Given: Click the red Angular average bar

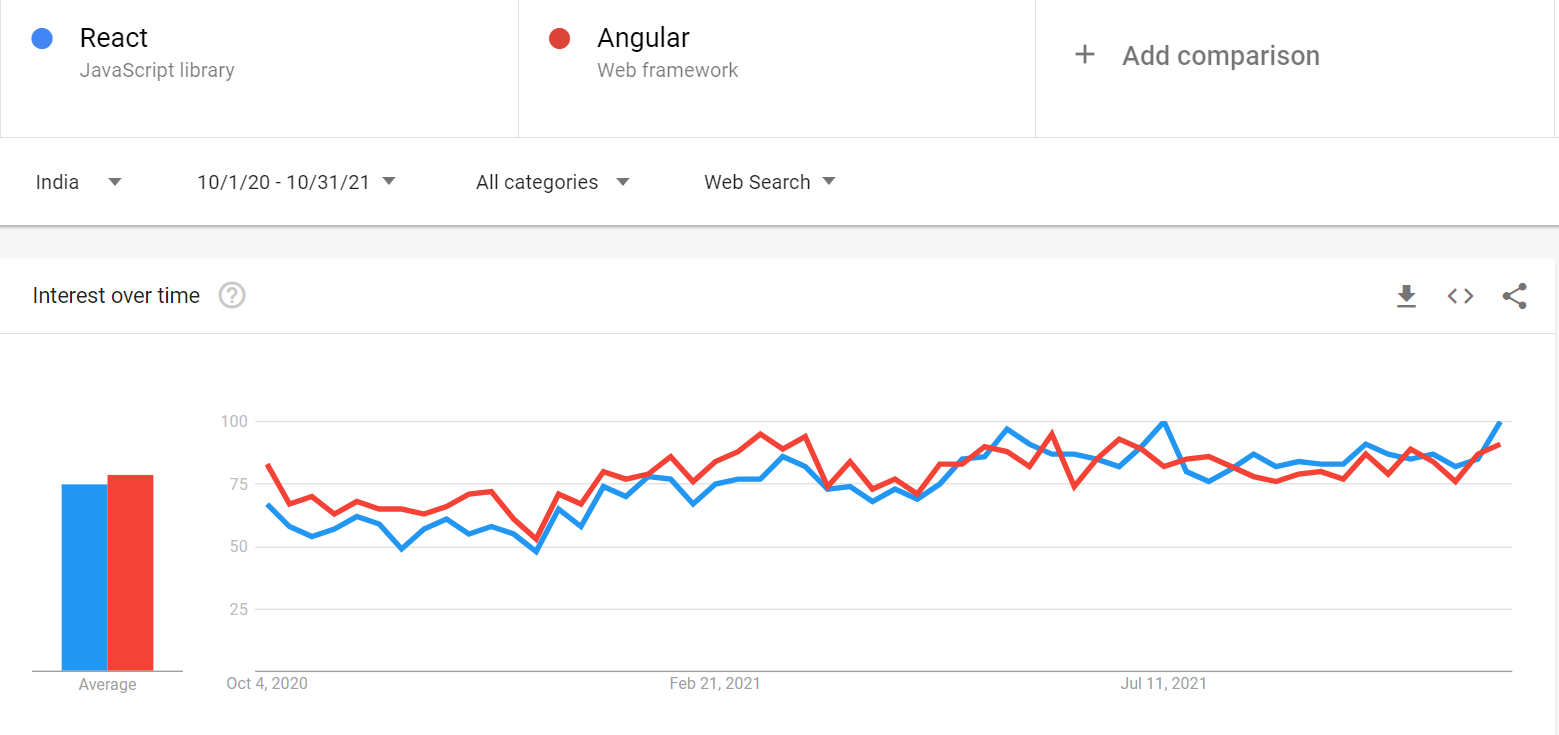Looking at the screenshot, I should (130, 573).
